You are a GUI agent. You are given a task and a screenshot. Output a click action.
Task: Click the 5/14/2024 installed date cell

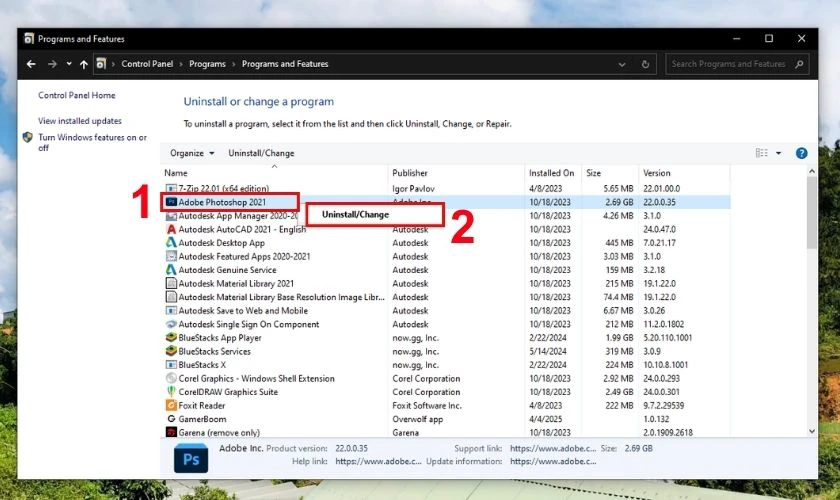548,352
